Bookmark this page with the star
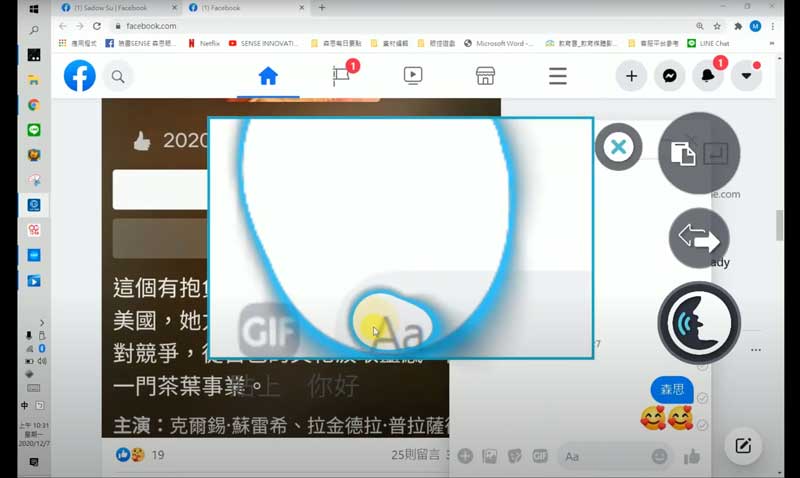Screen dimensions: 800x478 [717, 26]
